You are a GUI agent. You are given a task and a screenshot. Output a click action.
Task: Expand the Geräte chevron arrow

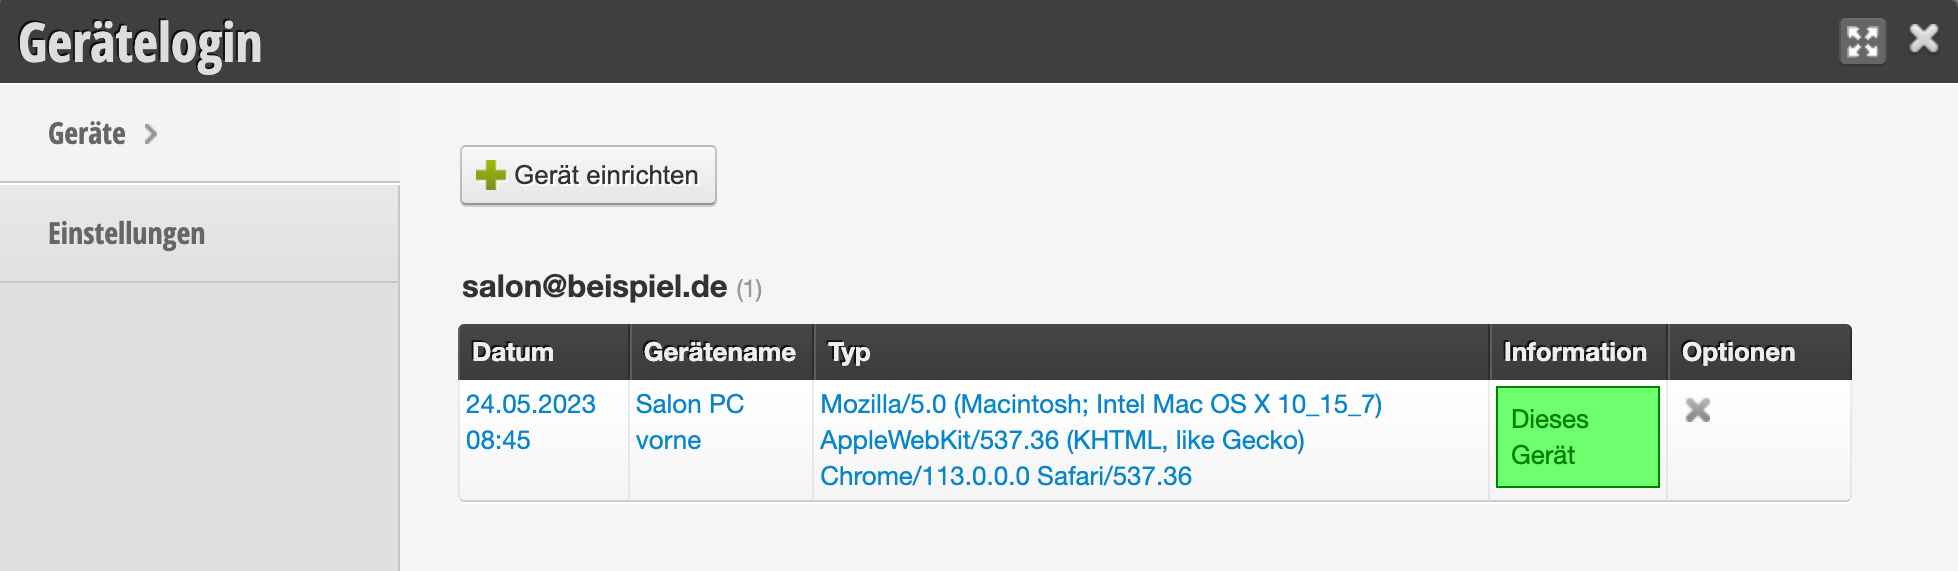tap(151, 134)
